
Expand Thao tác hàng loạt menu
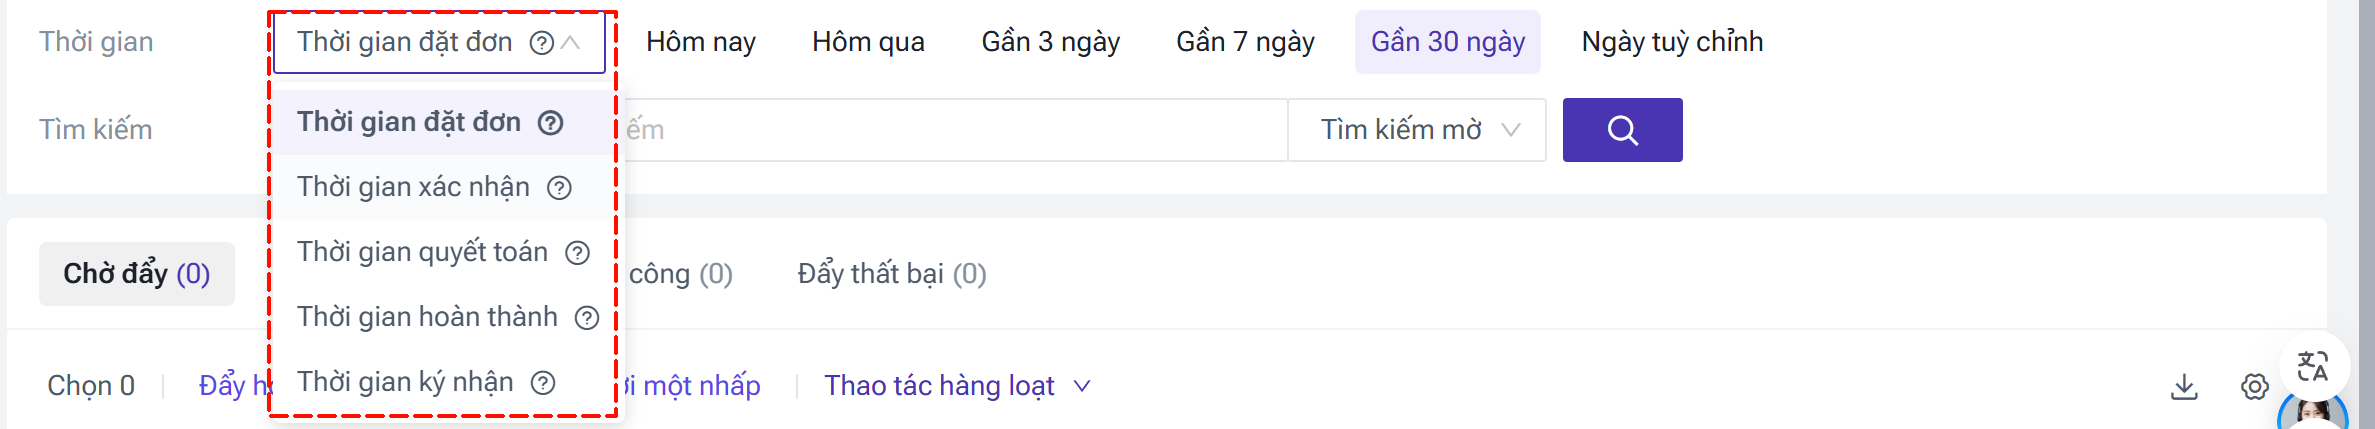pyautogui.click(x=957, y=386)
